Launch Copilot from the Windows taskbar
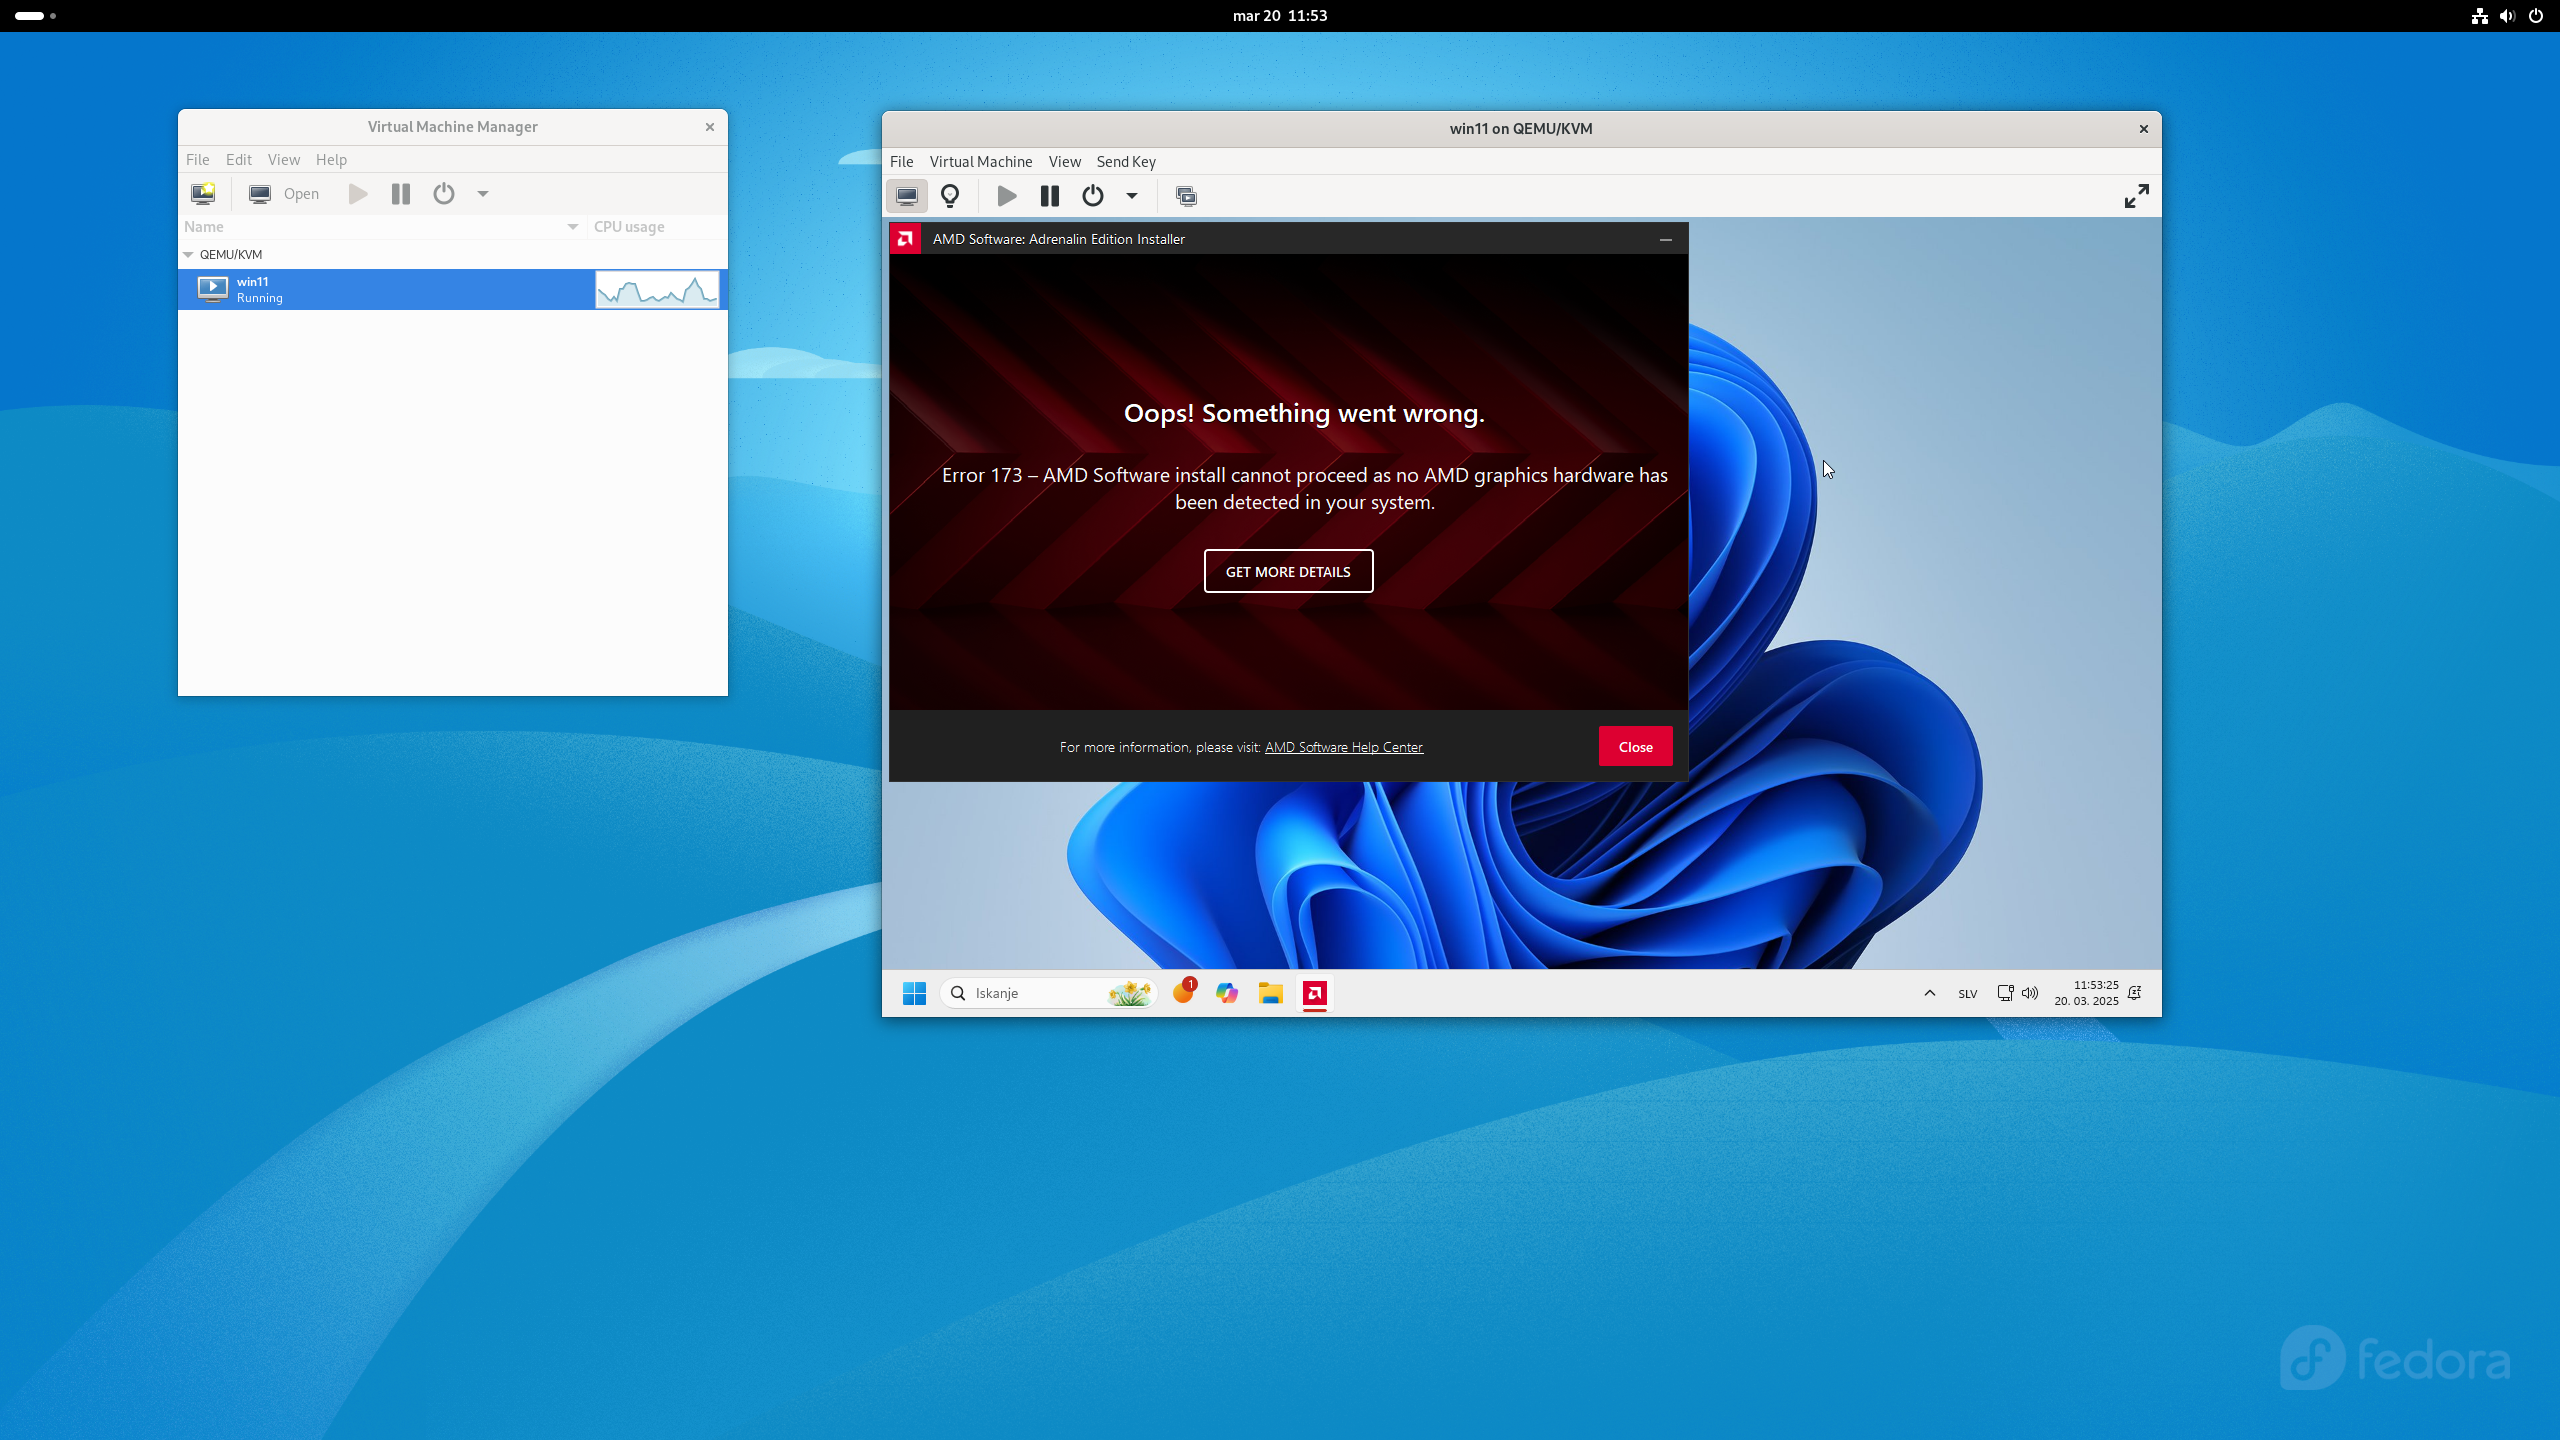The image size is (2560, 1440). pyautogui.click(x=1227, y=993)
